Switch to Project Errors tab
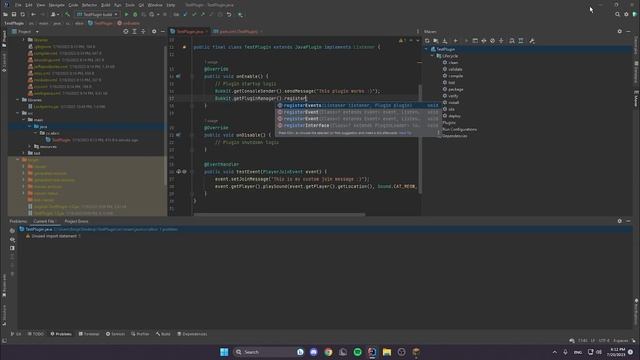The width and height of the screenshot is (640, 360). (76, 221)
